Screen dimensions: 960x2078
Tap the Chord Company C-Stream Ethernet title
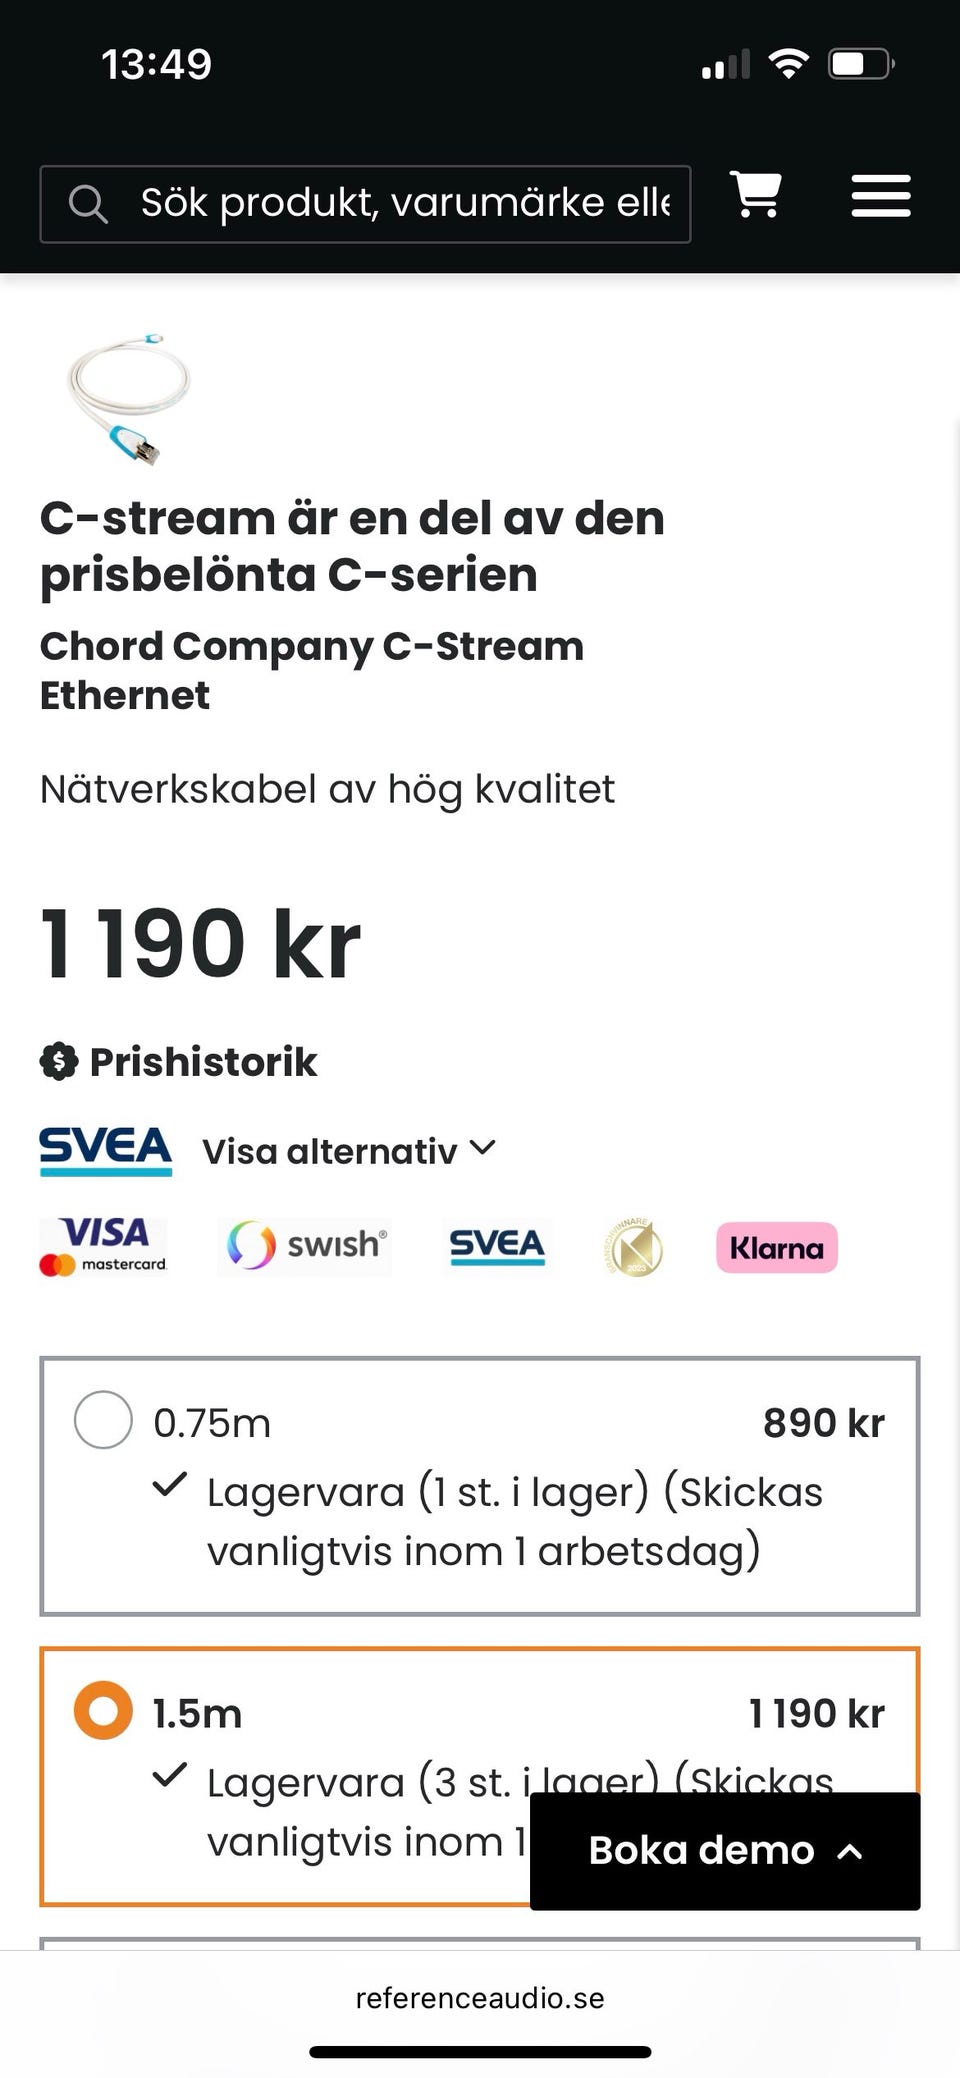pyautogui.click(x=311, y=670)
